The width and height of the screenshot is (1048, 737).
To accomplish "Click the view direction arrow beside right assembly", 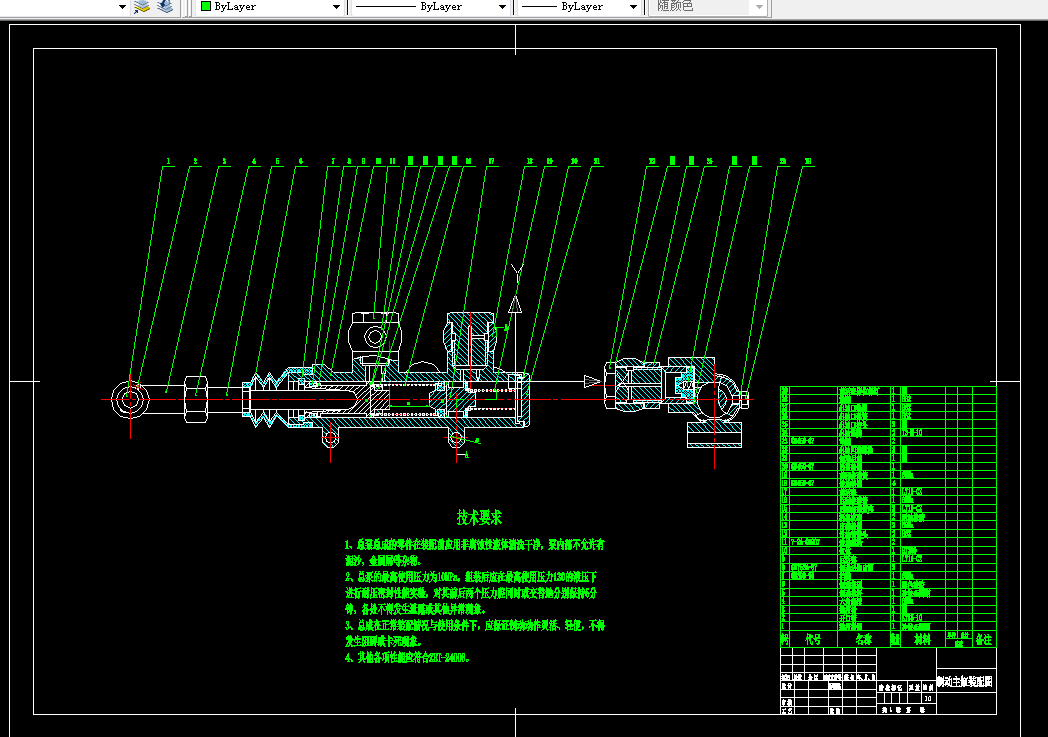I will [x=592, y=382].
